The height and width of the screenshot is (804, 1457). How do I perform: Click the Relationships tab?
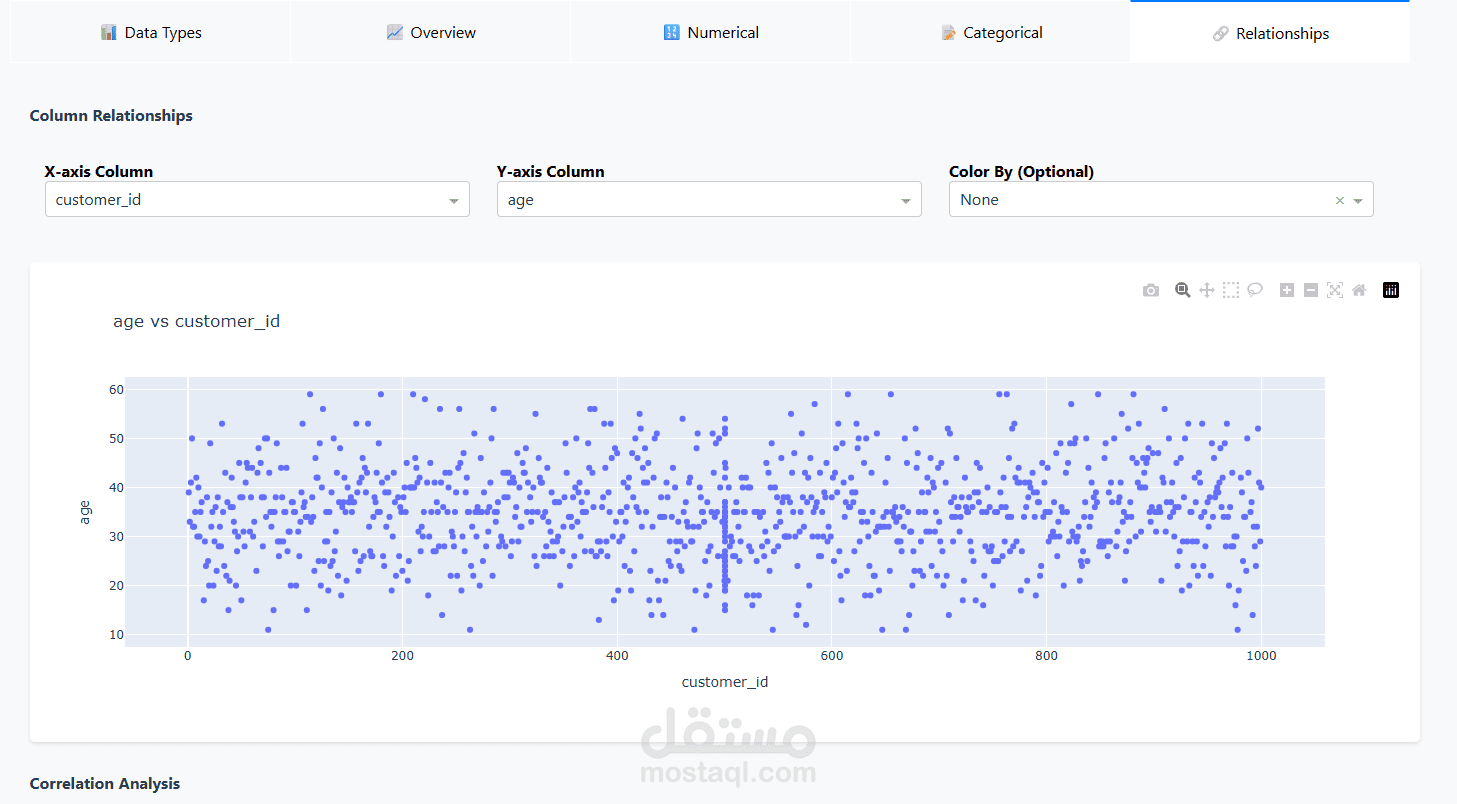[x=1270, y=33]
